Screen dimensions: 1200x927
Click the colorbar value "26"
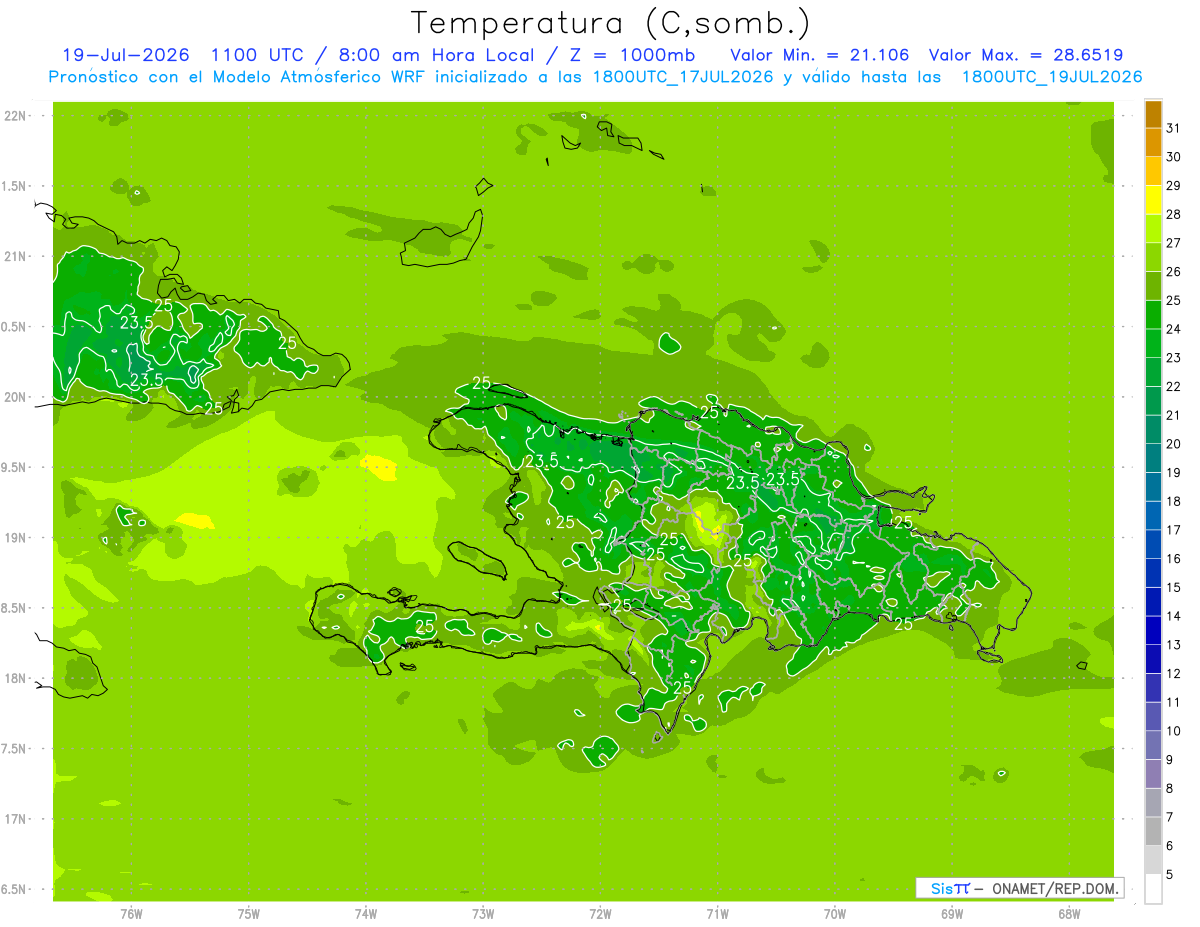(1174, 271)
